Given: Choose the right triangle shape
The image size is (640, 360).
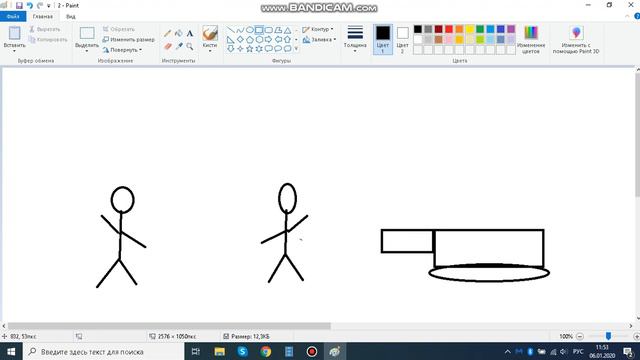Looking at the screenshot, I should click(231, 40).
